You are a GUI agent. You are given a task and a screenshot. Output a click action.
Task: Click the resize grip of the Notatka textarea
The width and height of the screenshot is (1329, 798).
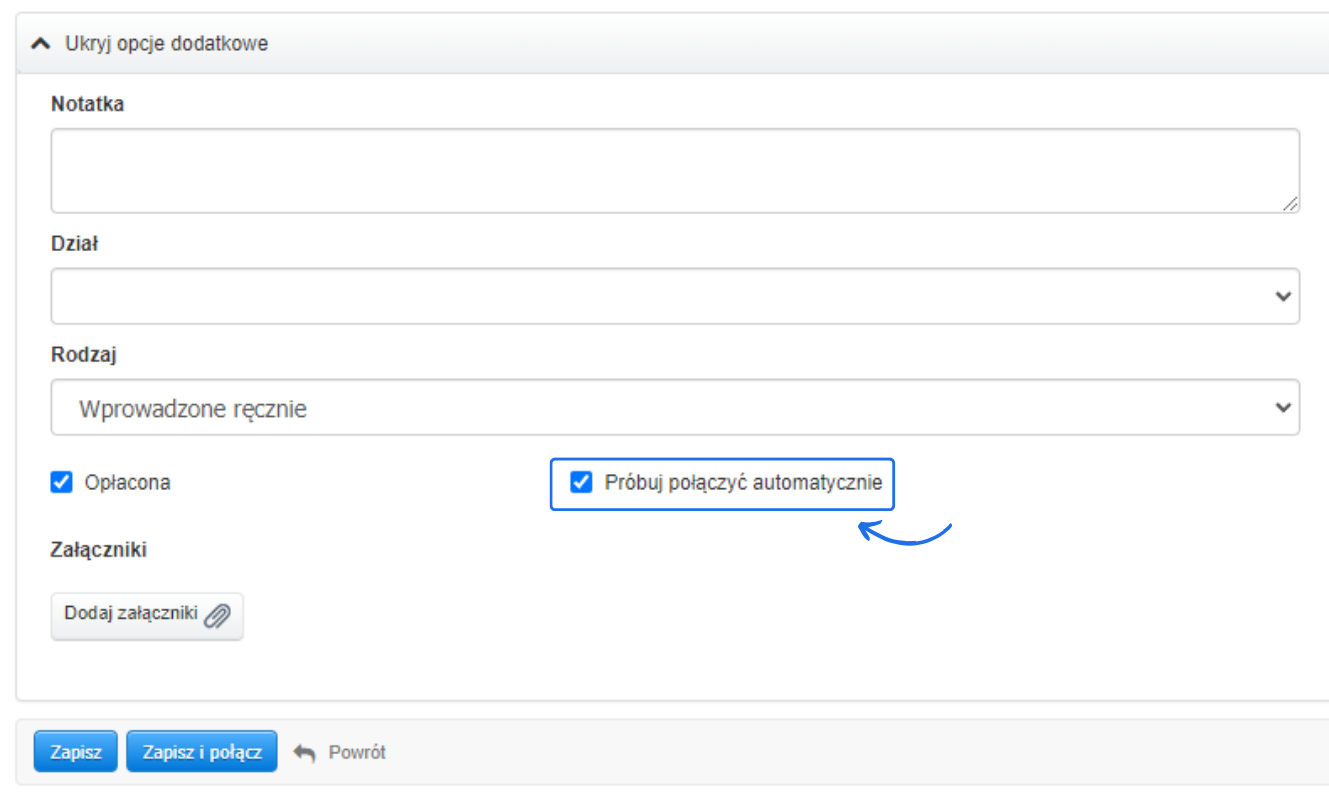[1290, 203]
